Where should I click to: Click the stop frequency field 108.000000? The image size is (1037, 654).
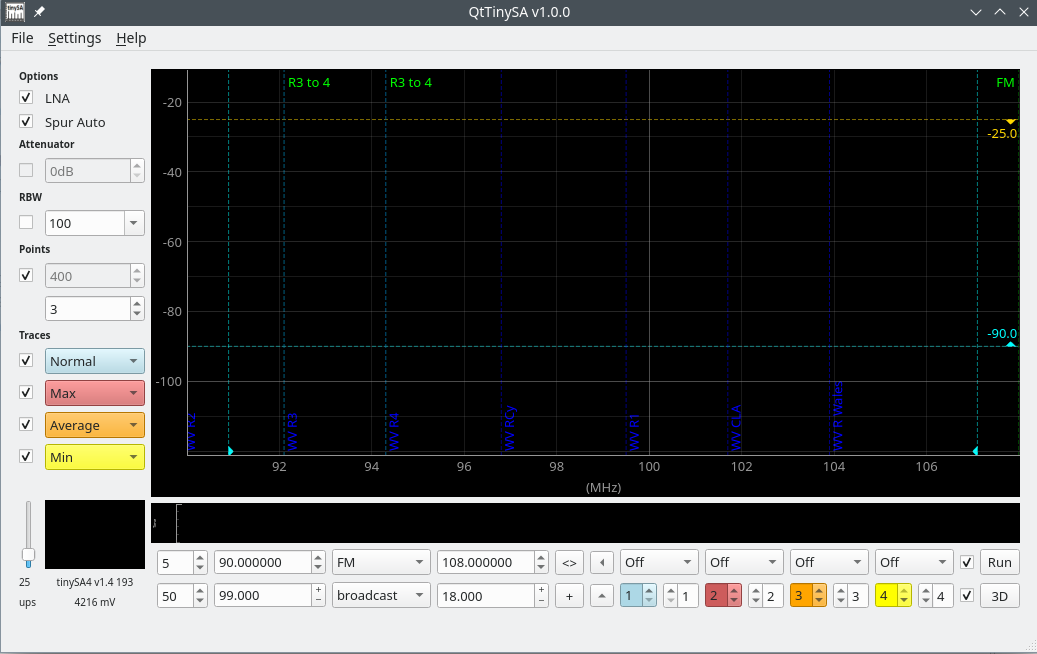[493, 563]
